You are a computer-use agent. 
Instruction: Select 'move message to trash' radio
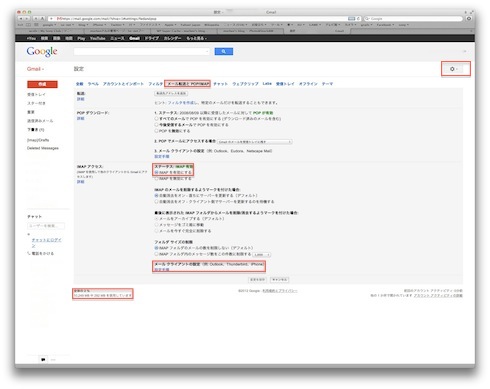[156, 225]
